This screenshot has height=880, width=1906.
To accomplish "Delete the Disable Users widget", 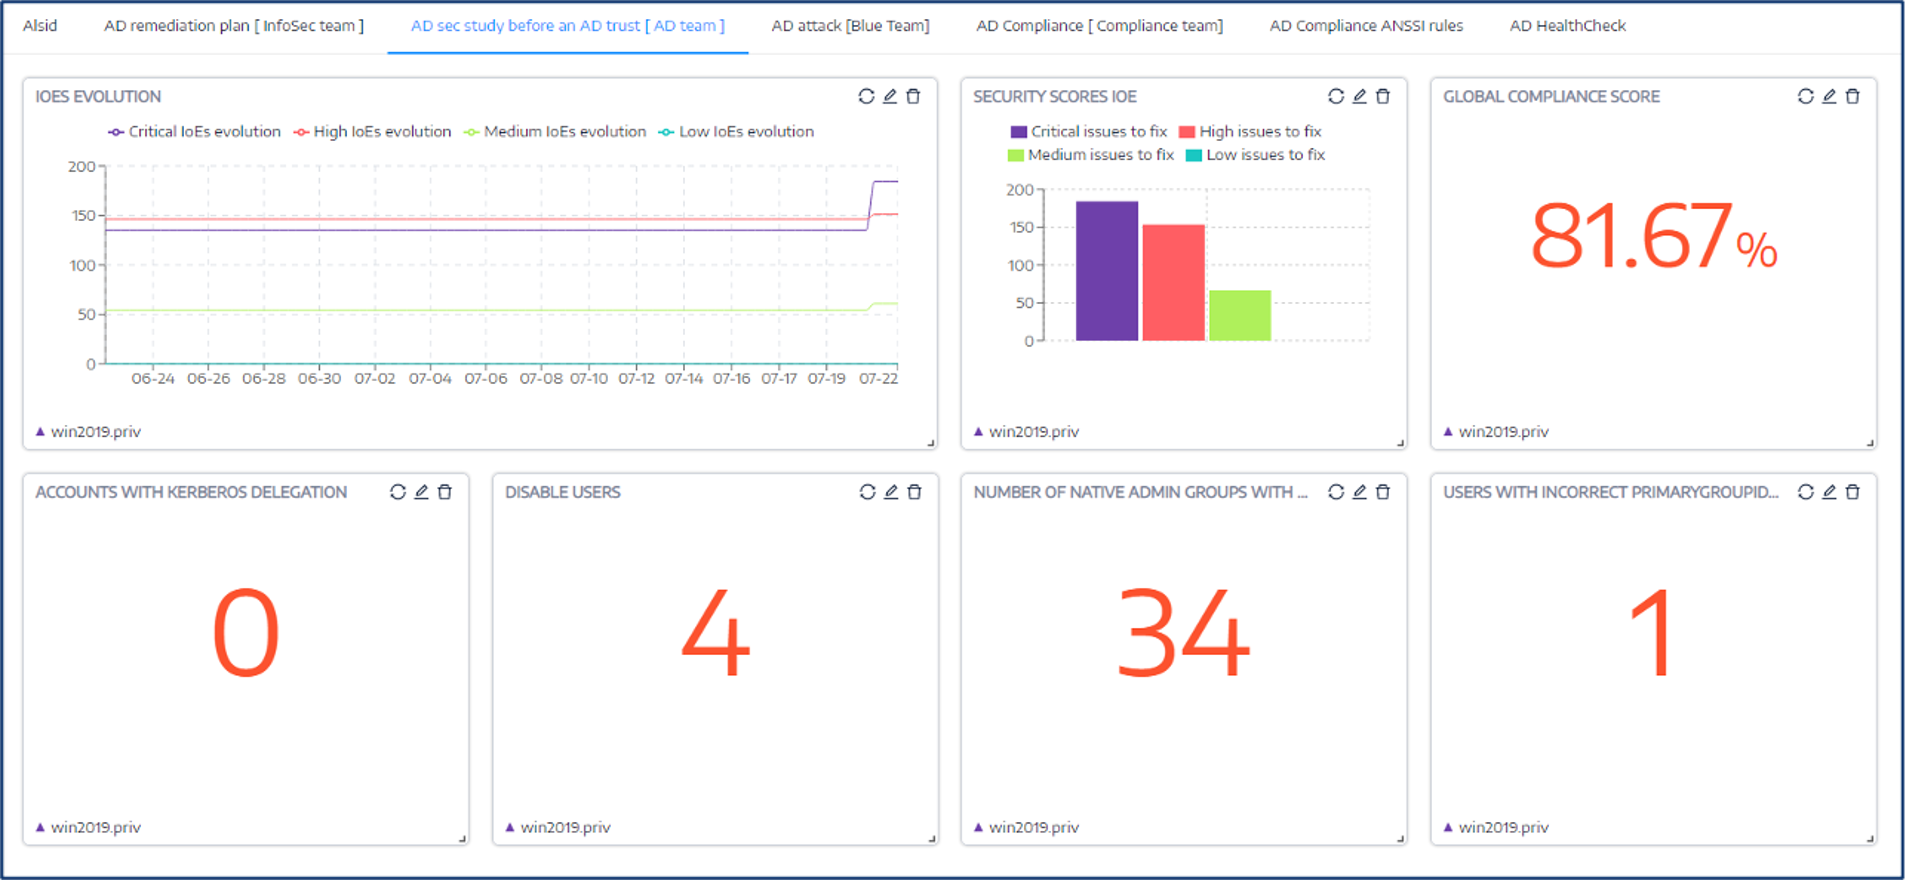I will point(914,492).
